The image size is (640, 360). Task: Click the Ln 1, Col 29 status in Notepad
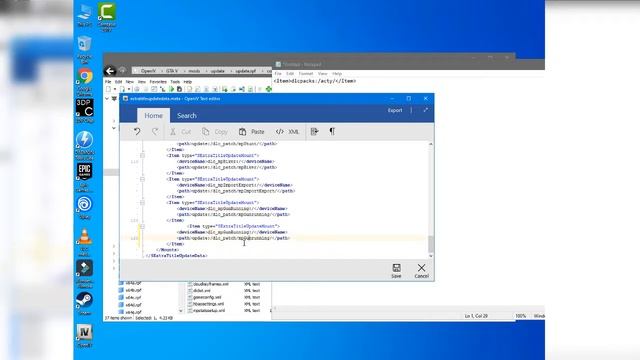pyautogui.click(x=476, y=316)
